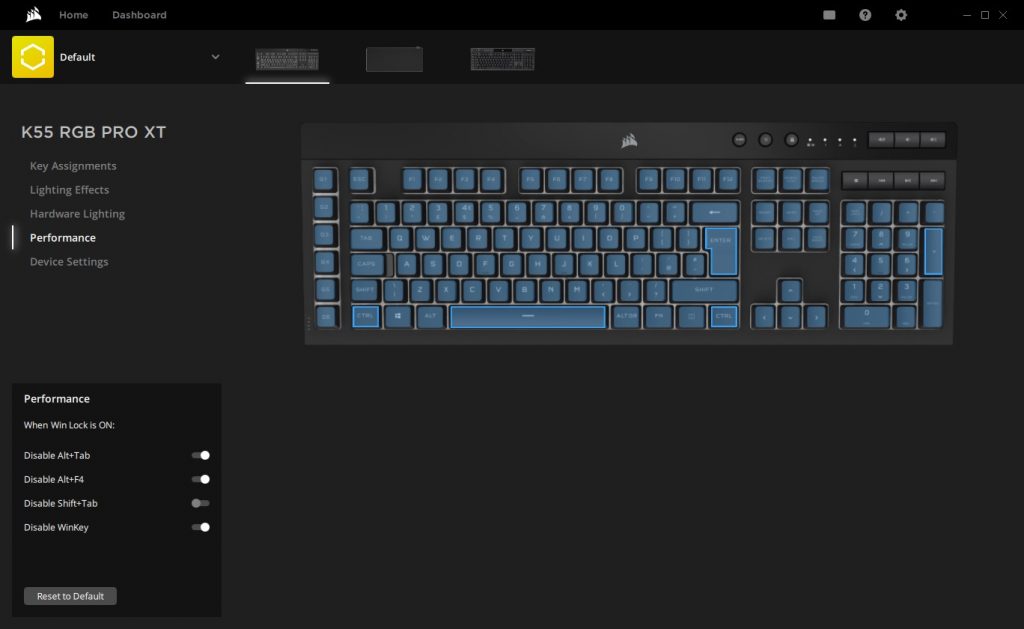The width and height of the screenshot is (1024, 629).
Task: Select the Windows logo key on keyboard
Action: click(x=397, y=316)
